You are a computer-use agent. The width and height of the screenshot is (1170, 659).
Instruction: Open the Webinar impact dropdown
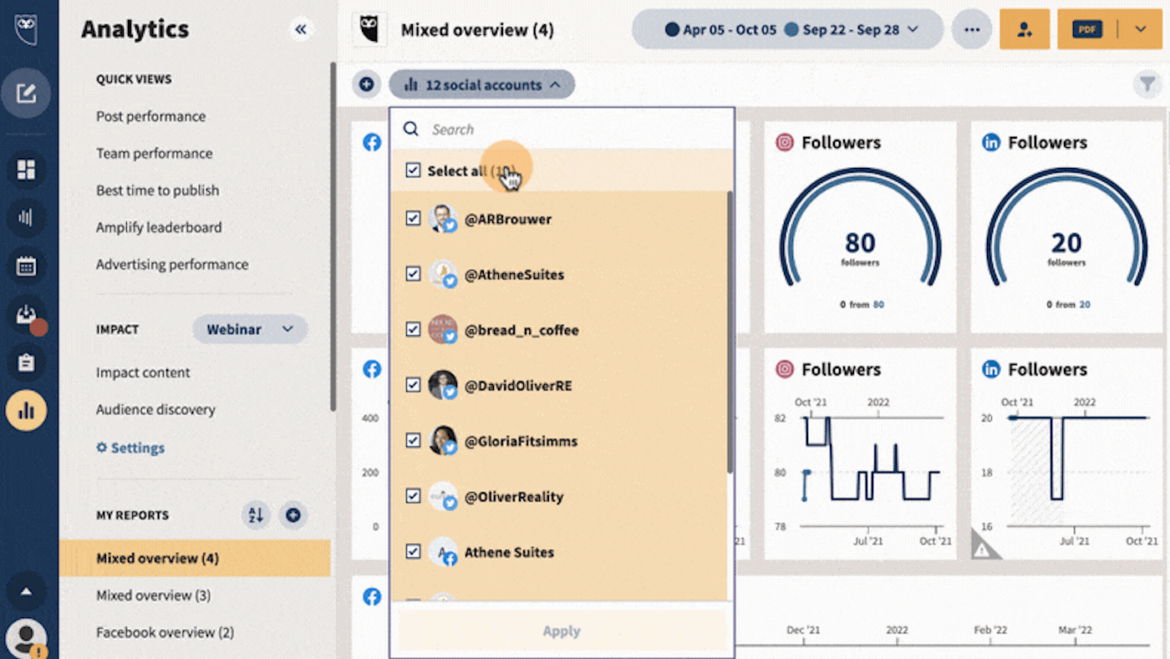(x=249, y=329)
